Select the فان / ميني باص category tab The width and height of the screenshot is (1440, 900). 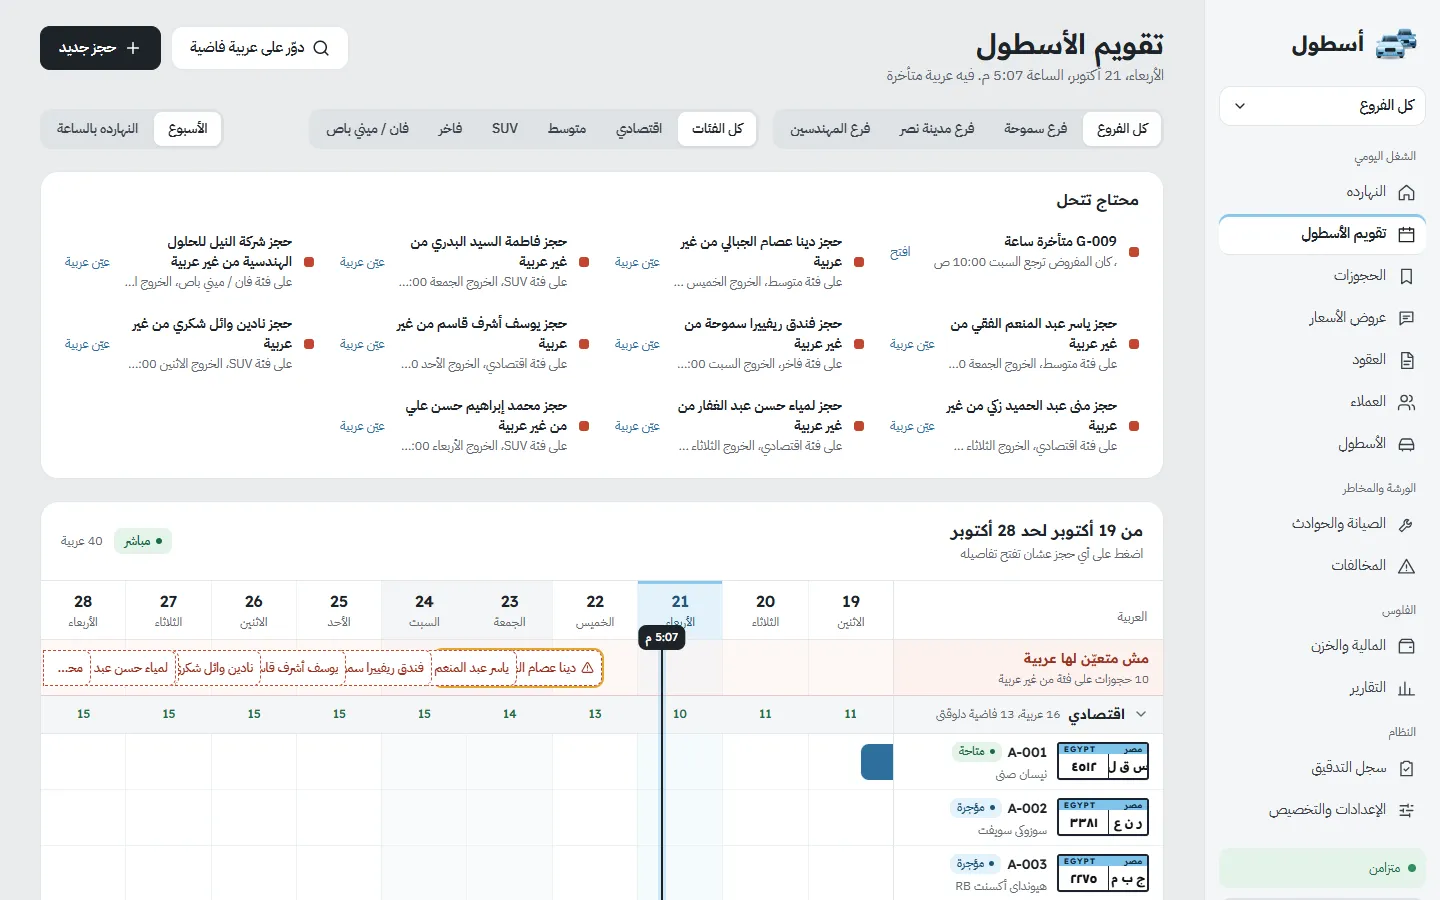click(x=367, y=129)
